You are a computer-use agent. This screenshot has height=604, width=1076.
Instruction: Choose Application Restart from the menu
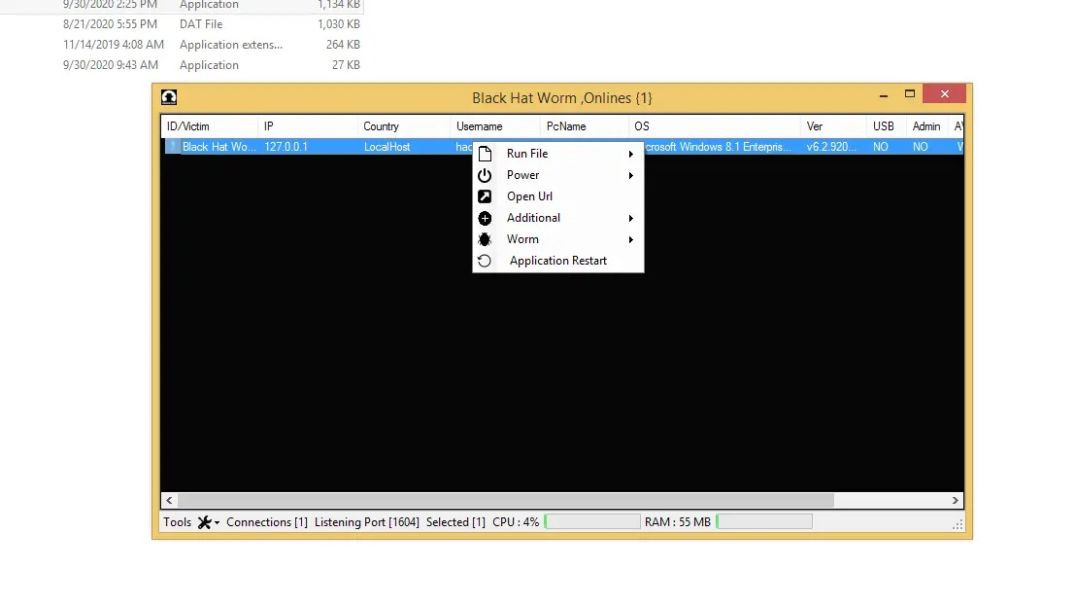557,260
